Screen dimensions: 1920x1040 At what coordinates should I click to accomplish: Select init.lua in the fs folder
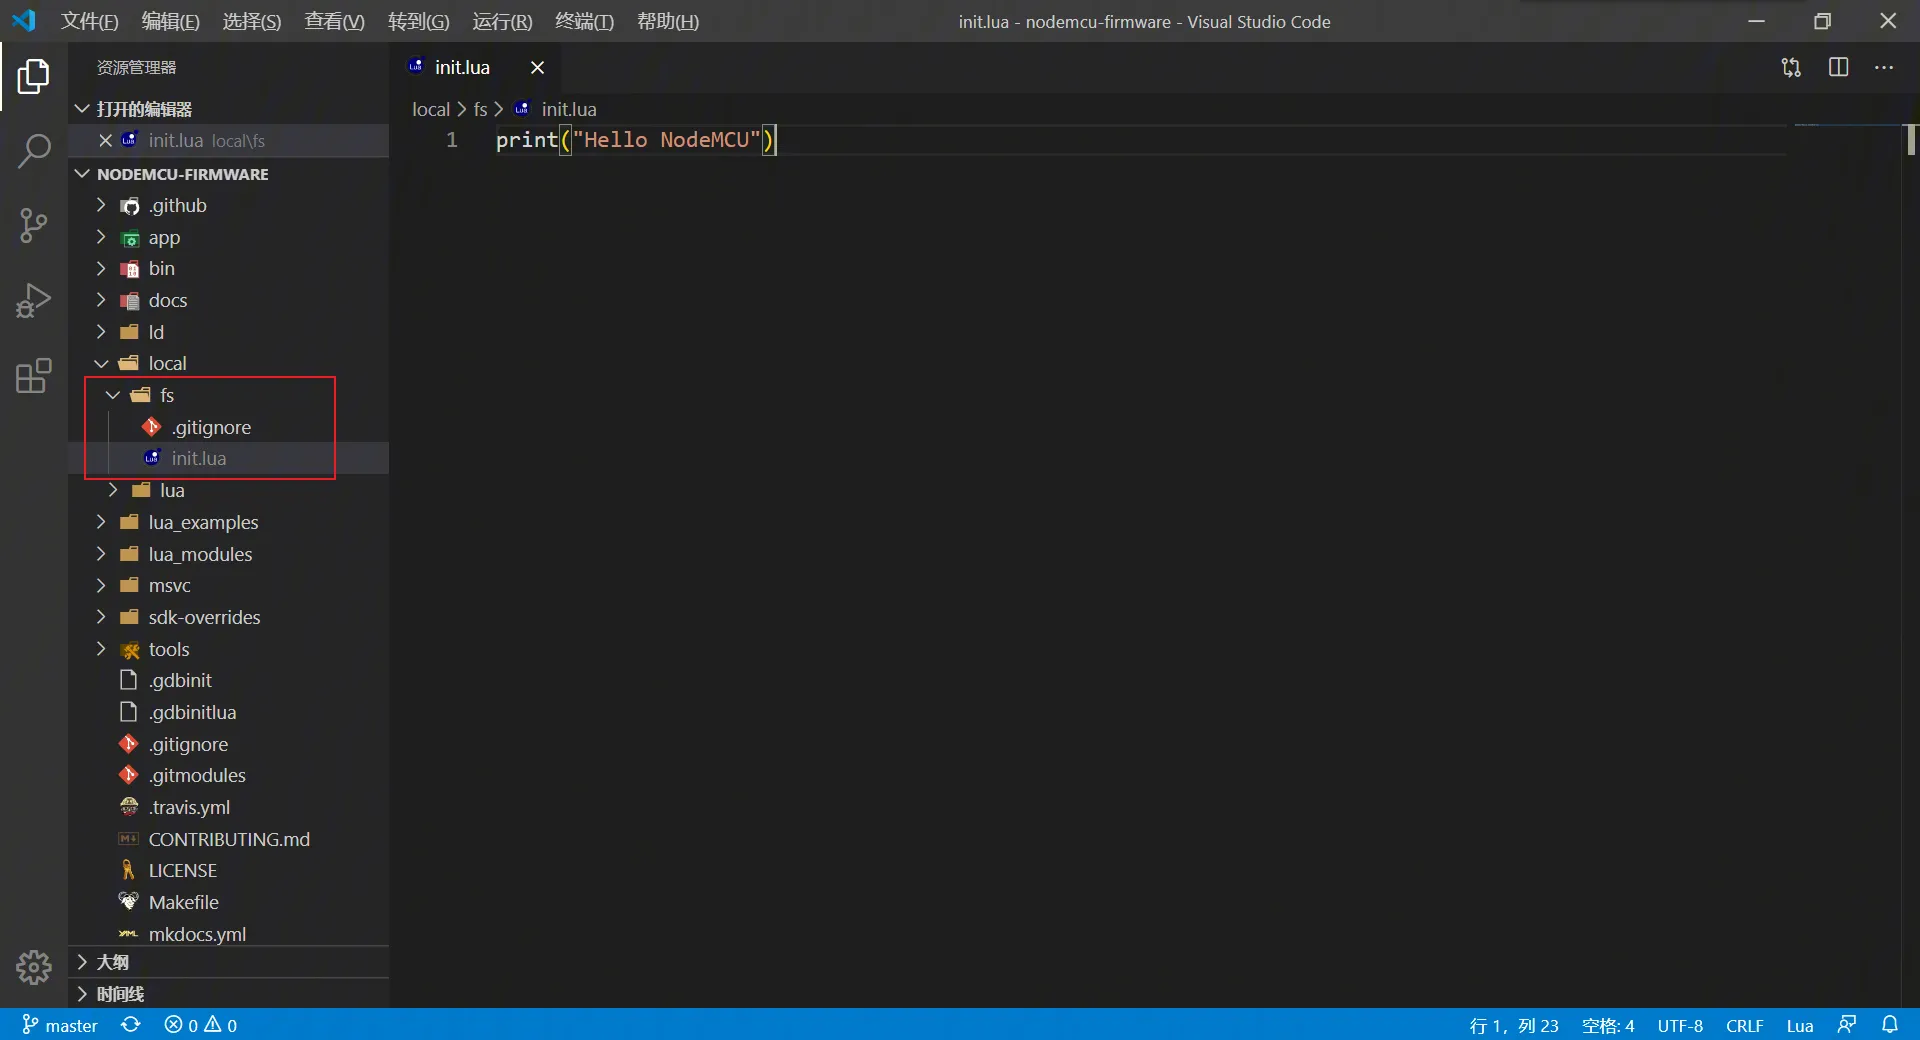pos(228,458)
